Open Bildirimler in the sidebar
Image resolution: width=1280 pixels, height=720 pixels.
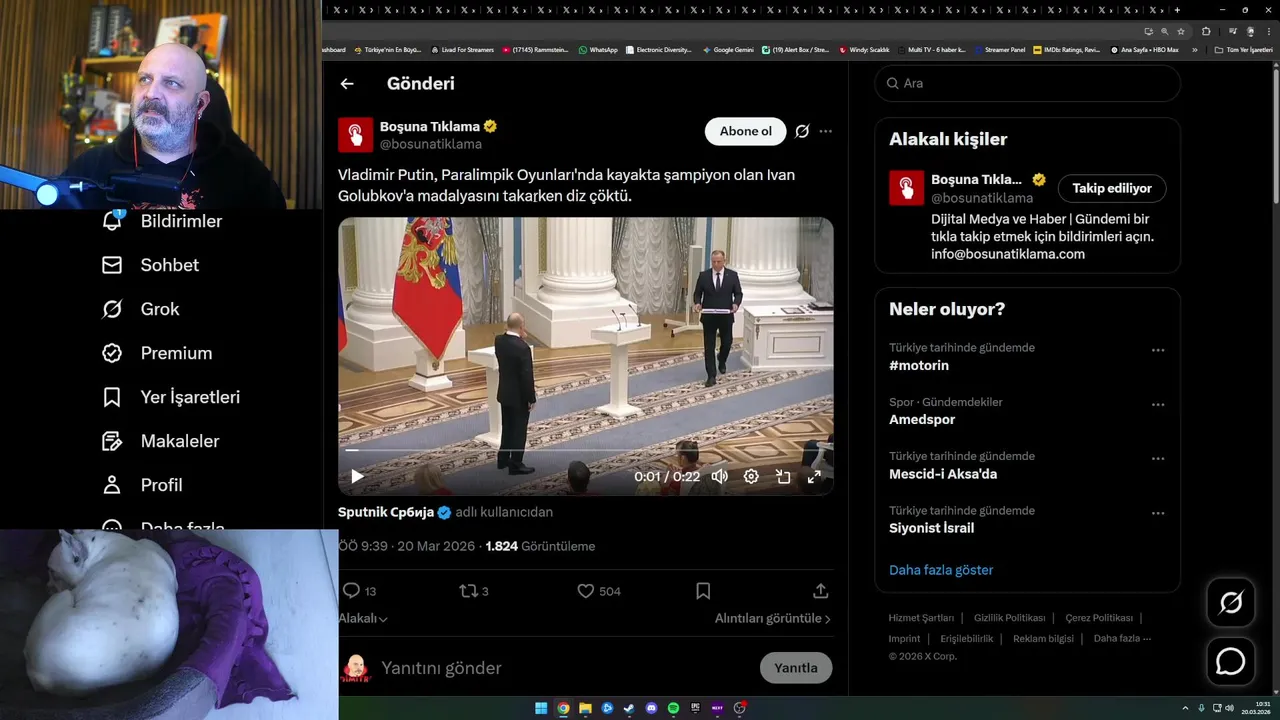(x=162, y=221)
